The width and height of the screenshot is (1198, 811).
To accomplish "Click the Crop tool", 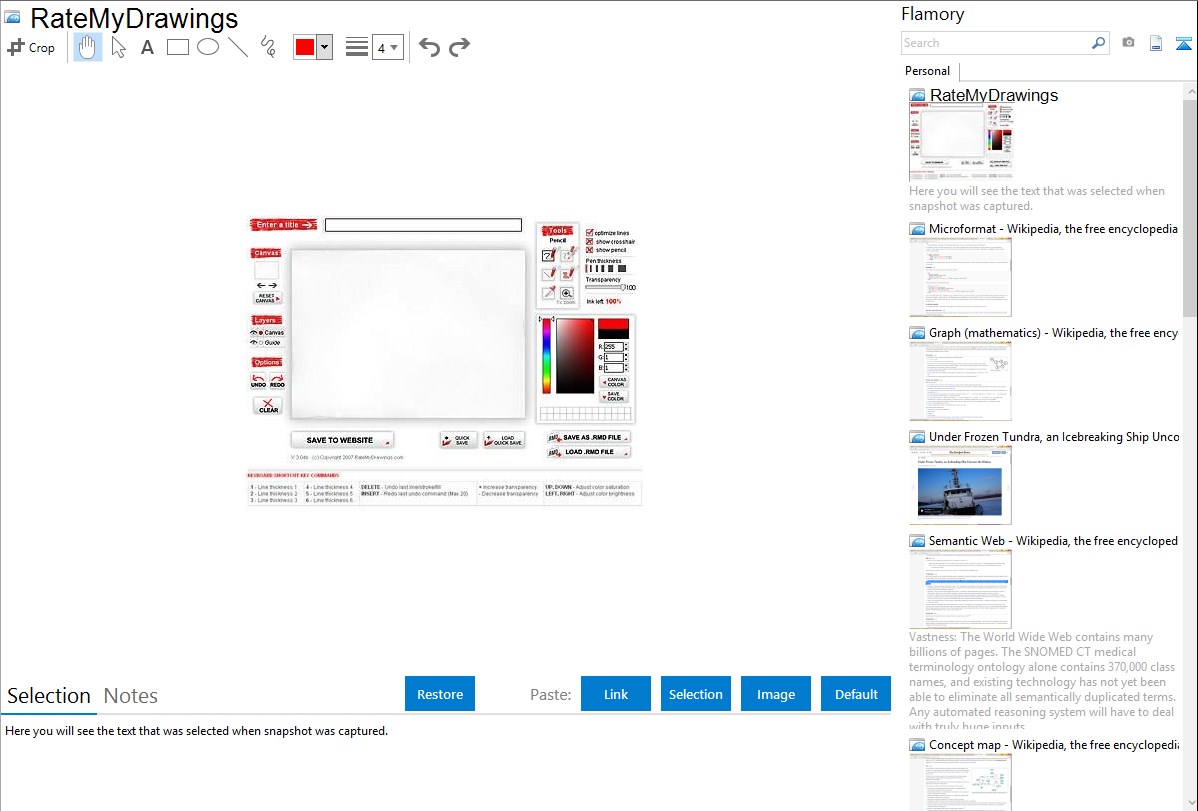I will [x=31, y=47].
